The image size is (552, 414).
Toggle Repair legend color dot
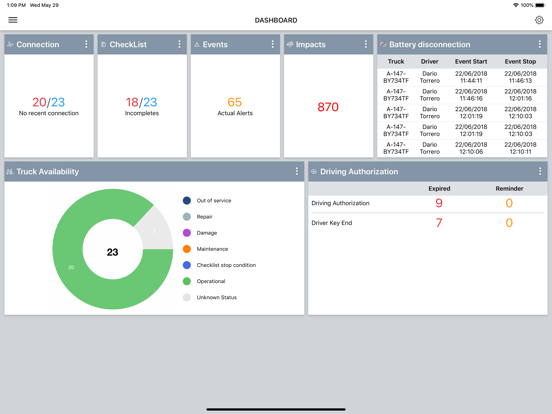pos(187,217)
